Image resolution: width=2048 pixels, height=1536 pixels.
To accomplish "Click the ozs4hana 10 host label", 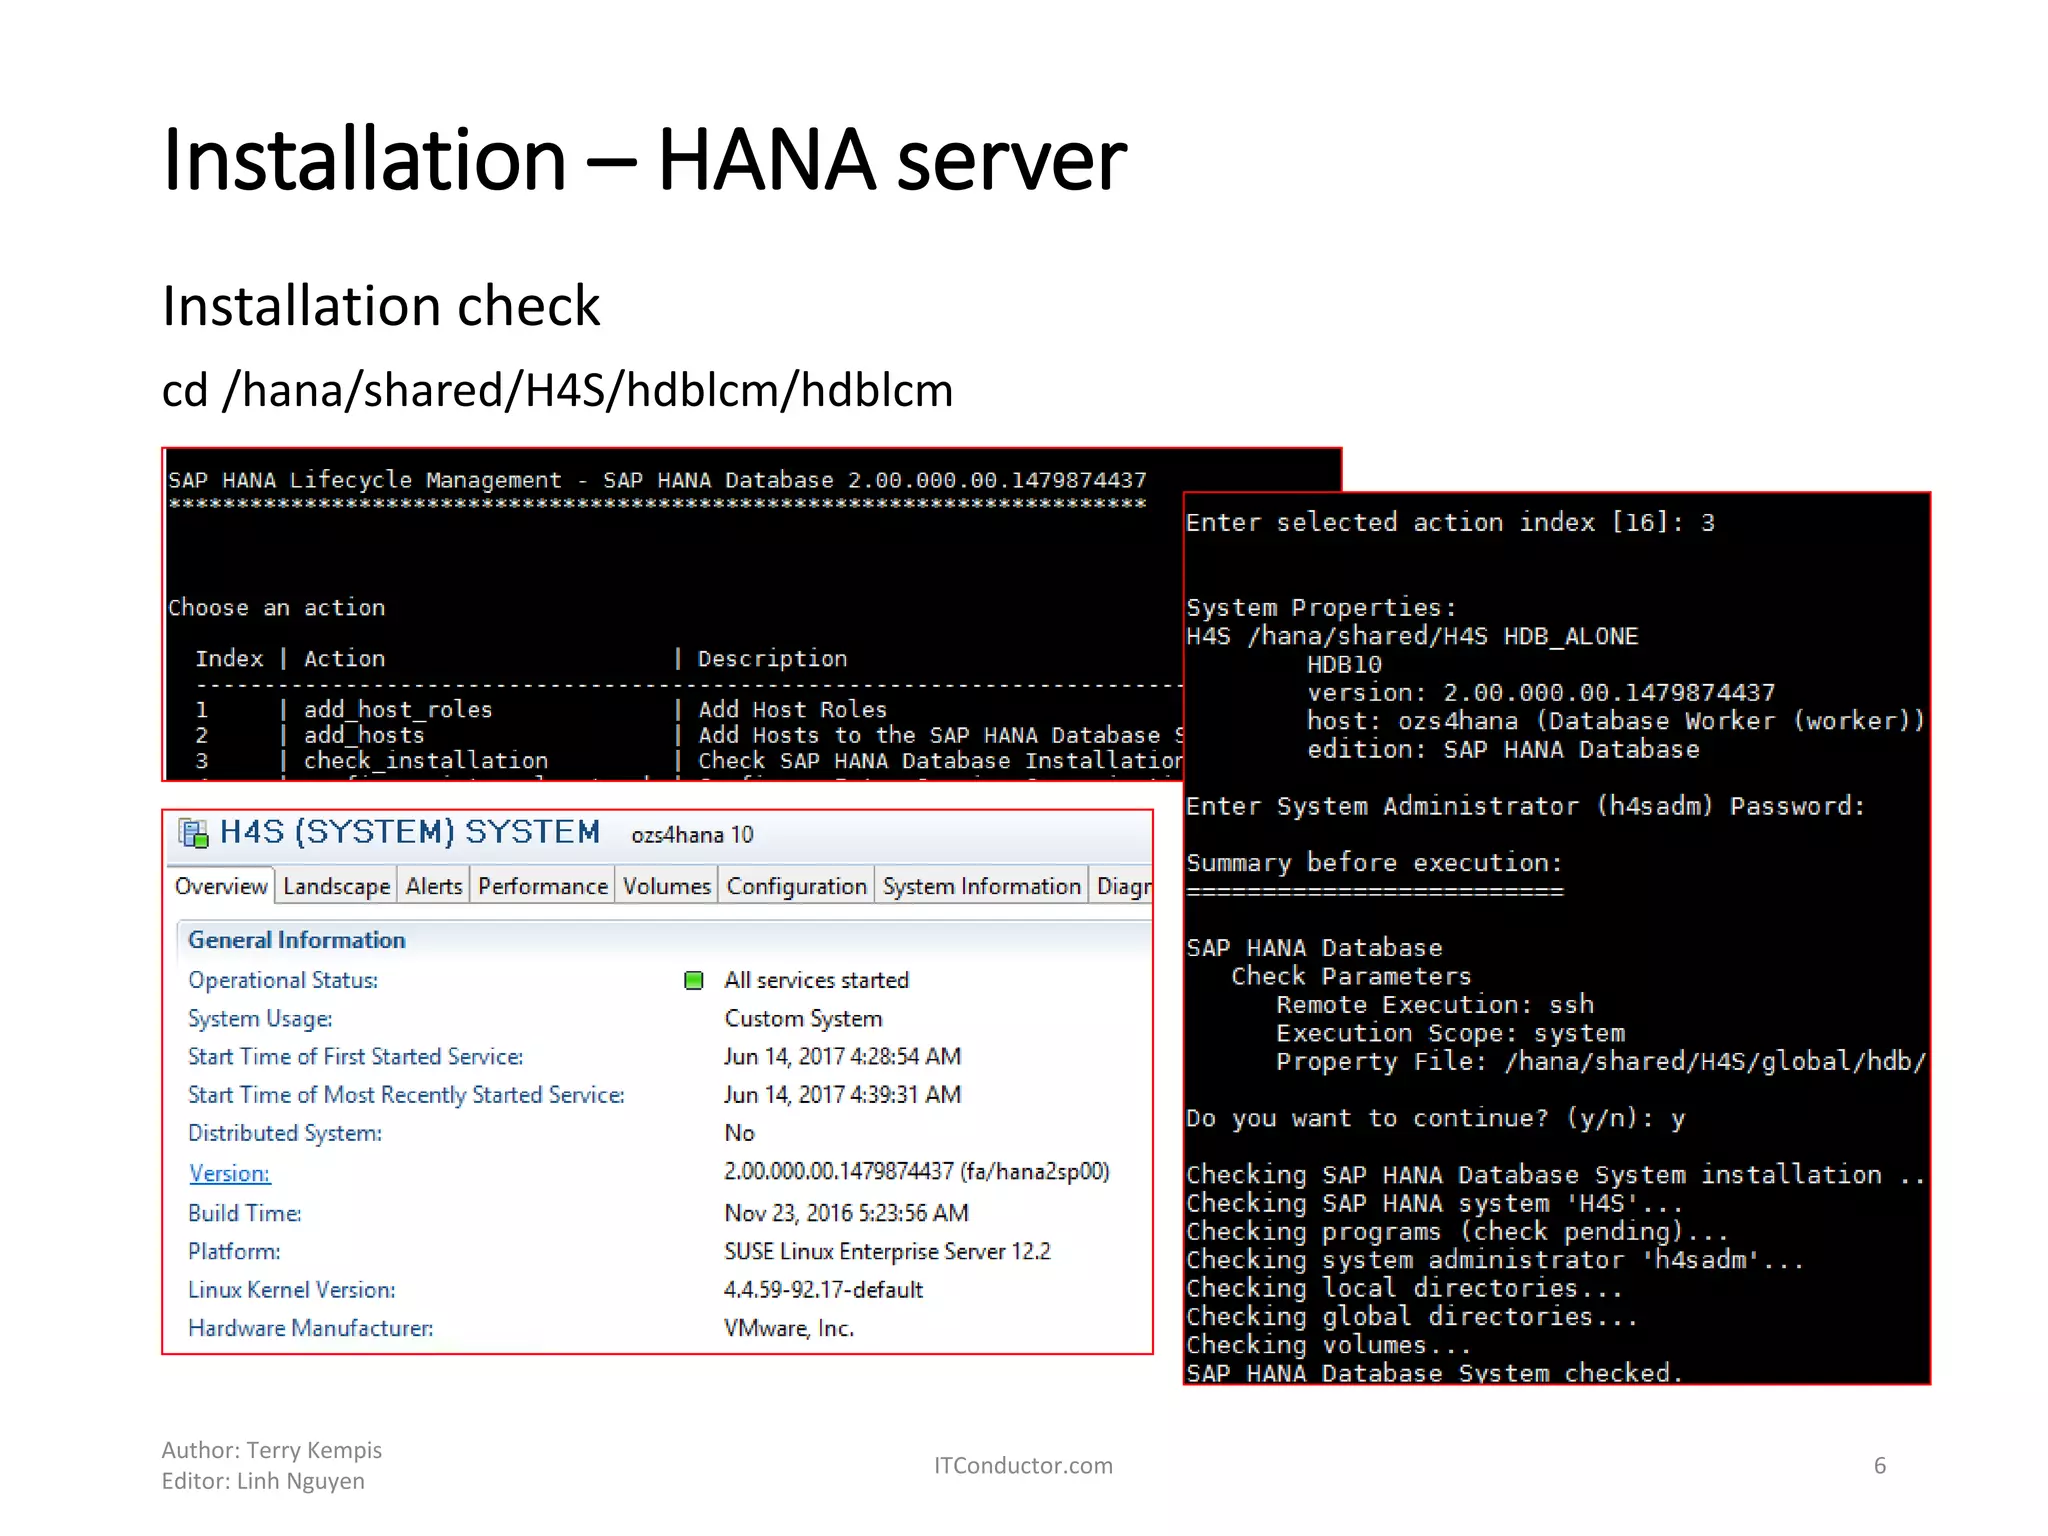I will (692, 834).
